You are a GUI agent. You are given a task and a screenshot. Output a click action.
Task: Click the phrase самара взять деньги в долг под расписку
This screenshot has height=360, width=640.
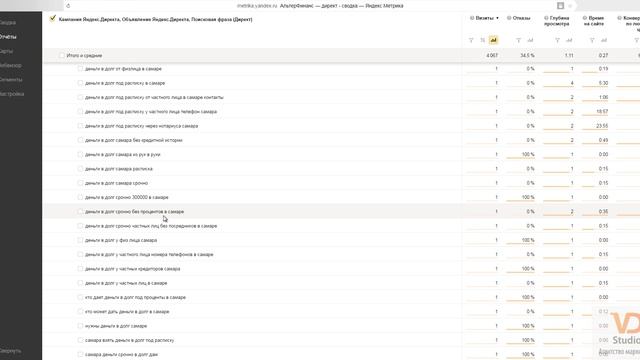(x=129, y=340)
